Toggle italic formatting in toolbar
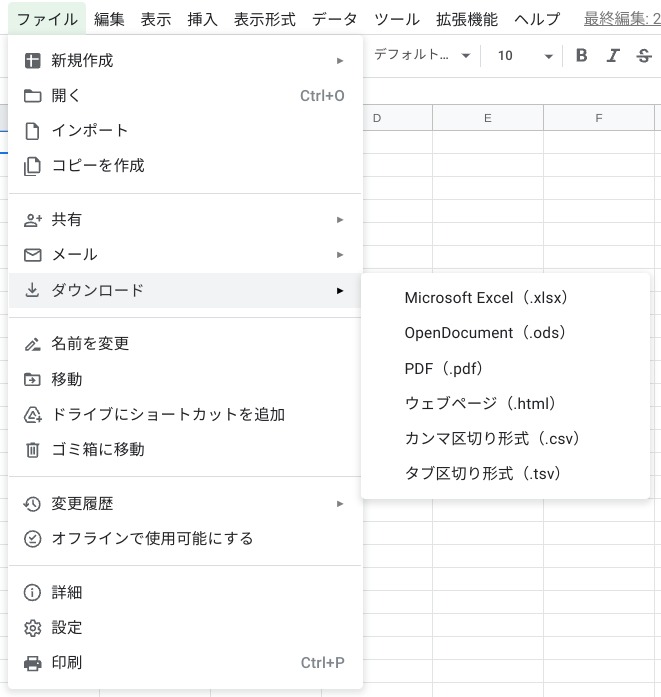661x697 pixels. (x=613, y=56)
